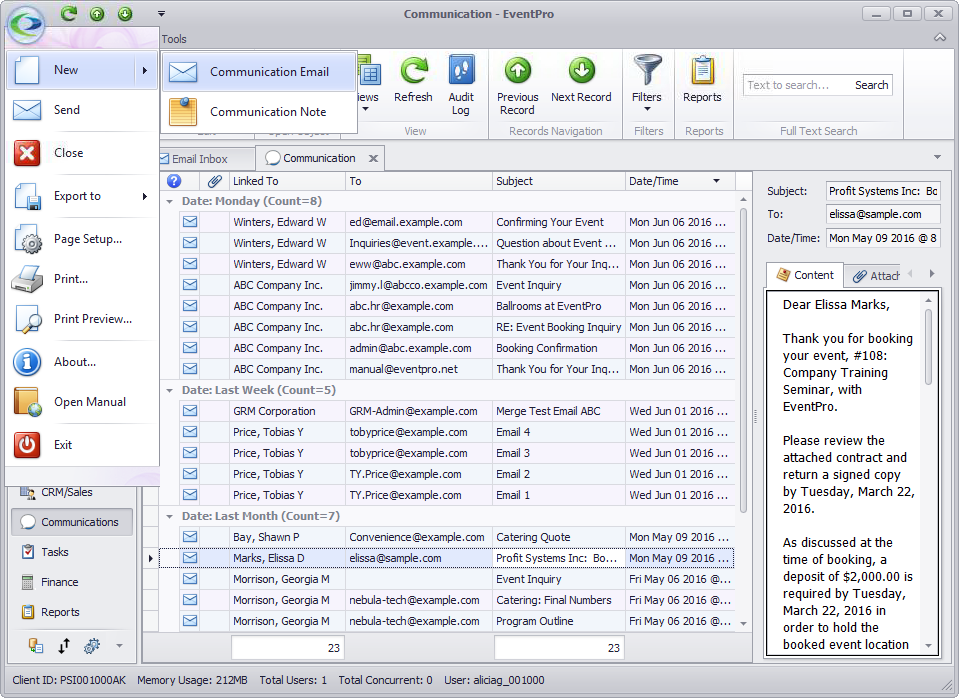This screenshot has width=959, height=698.
Task: Click the green down-arrow quick access icon
Action: pyautogui.click(x=125, y=13)
